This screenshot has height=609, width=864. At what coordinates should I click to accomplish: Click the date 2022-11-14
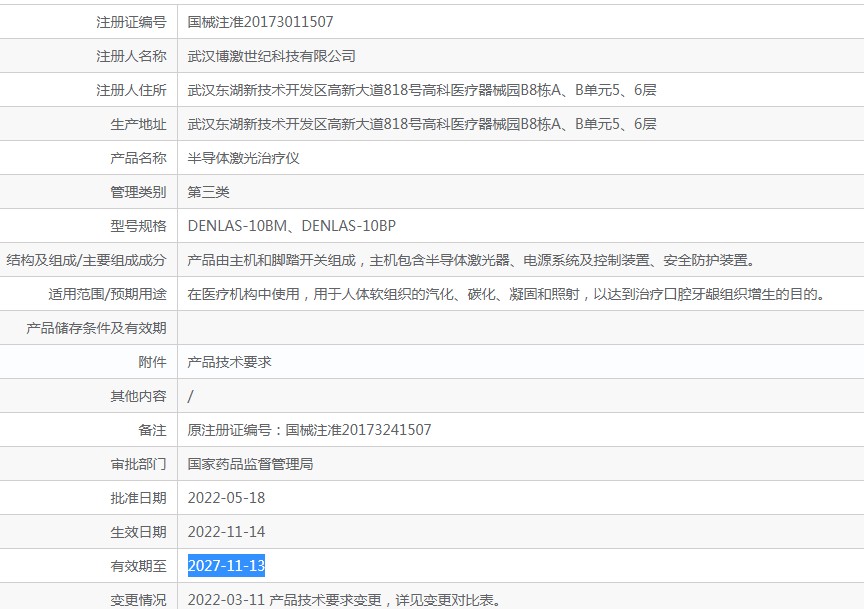coord(226,532)
